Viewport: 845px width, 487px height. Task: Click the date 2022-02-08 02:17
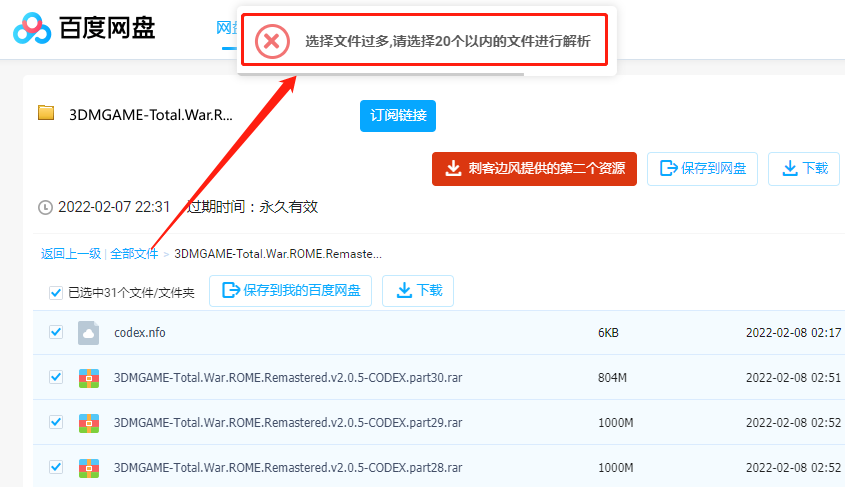[x=793, y=333]
